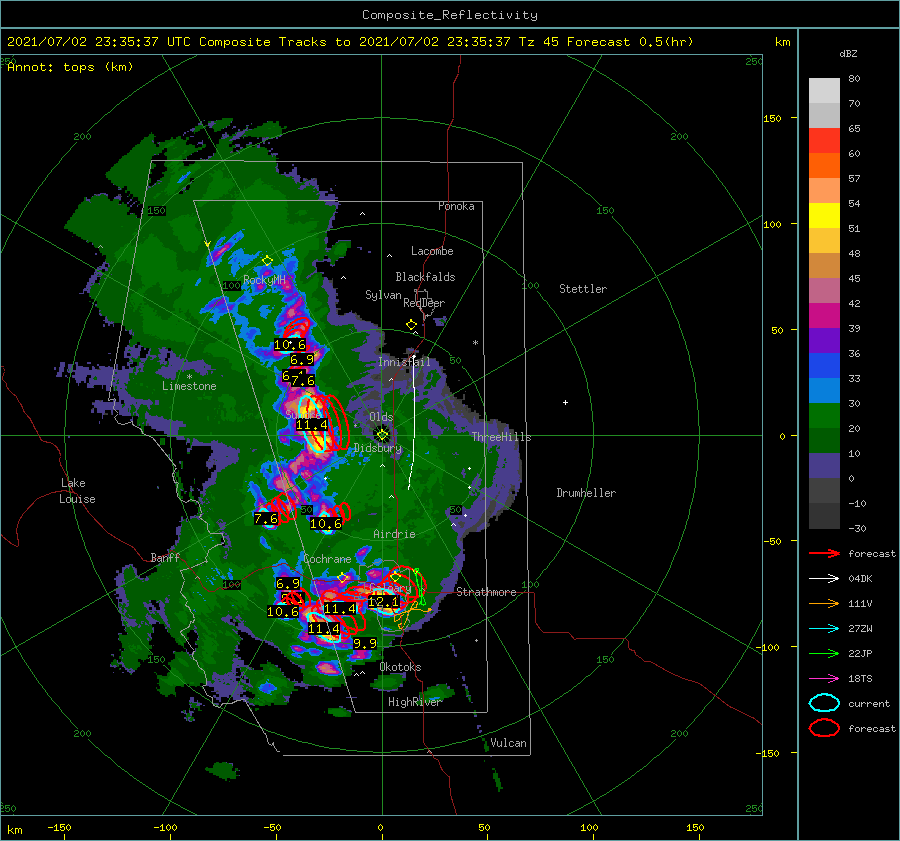The width and height of the screenshot is (900, 841).
Task: Click the Olds town label
Action: tap(381, 417)
